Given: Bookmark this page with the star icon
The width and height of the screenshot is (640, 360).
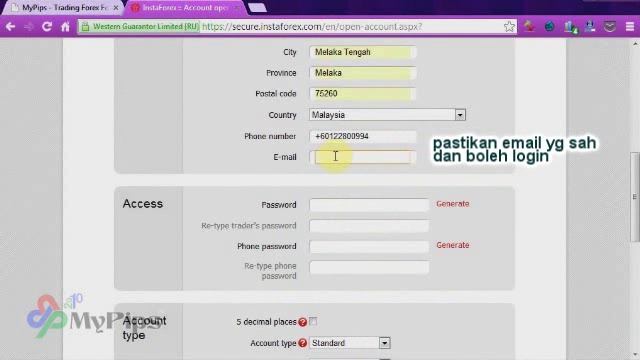Looking at the screenshot, I should (509, 27).
